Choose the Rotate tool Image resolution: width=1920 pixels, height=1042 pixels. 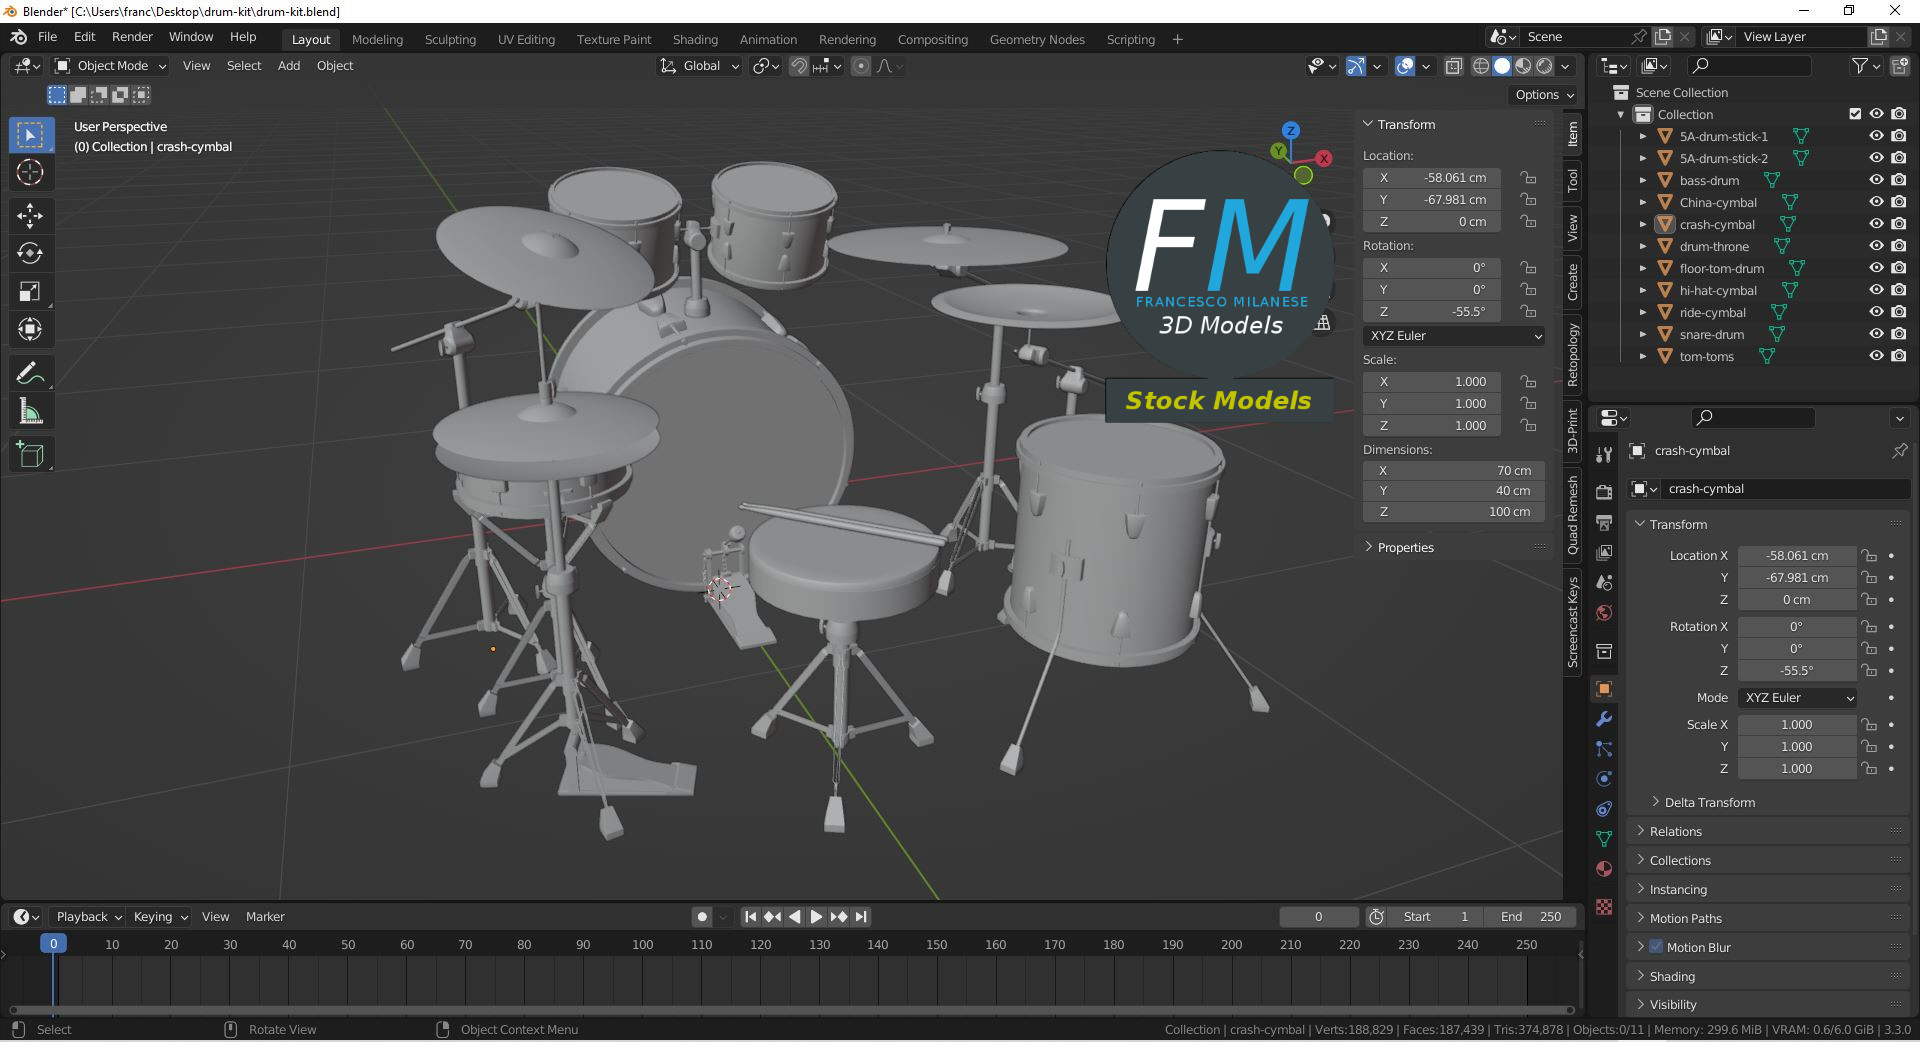(31, 254)
